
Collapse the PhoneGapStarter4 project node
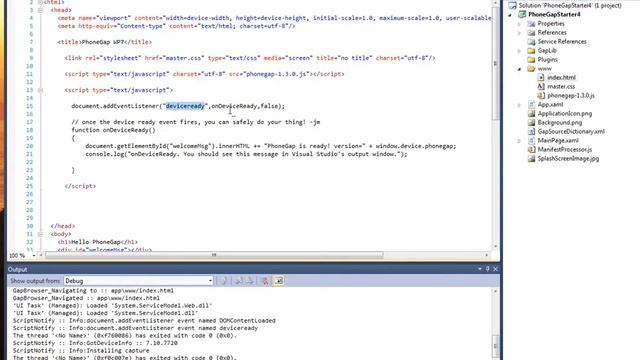tap(510, 15)
